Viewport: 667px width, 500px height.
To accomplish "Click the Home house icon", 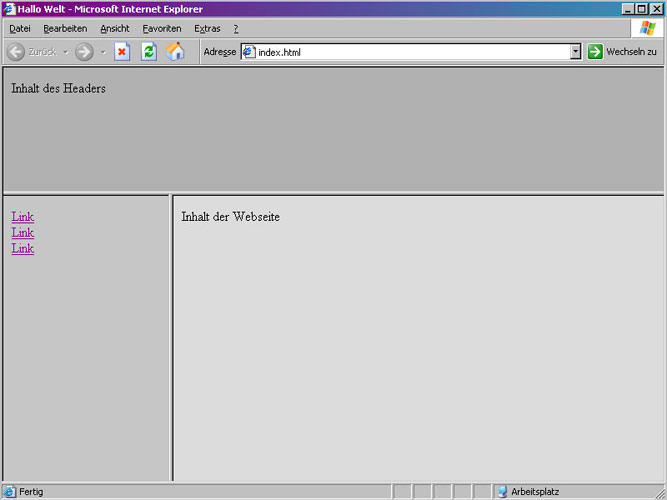I will click(175, 51).
